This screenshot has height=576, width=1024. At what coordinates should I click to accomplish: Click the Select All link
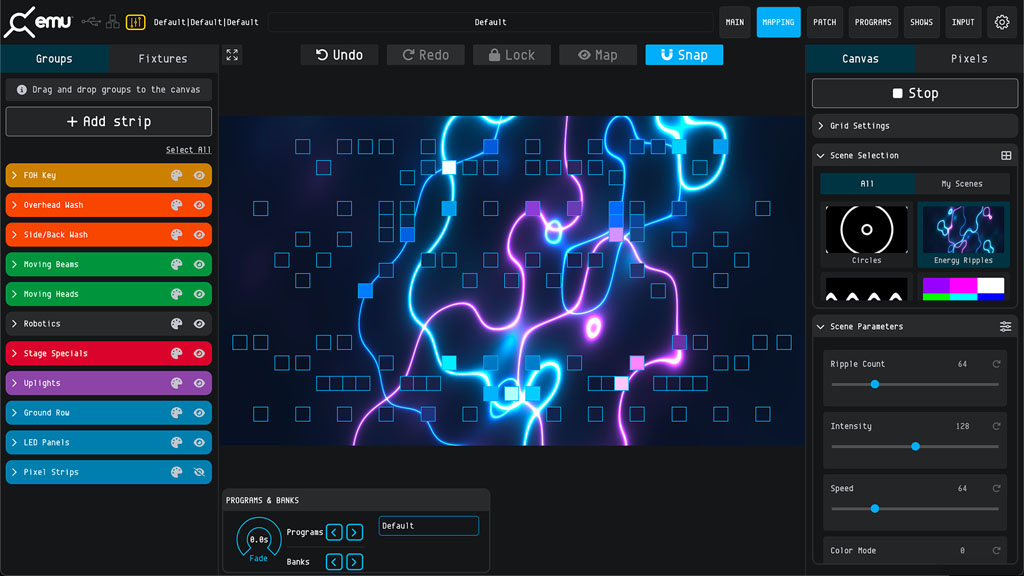click(x=188, y=150)
